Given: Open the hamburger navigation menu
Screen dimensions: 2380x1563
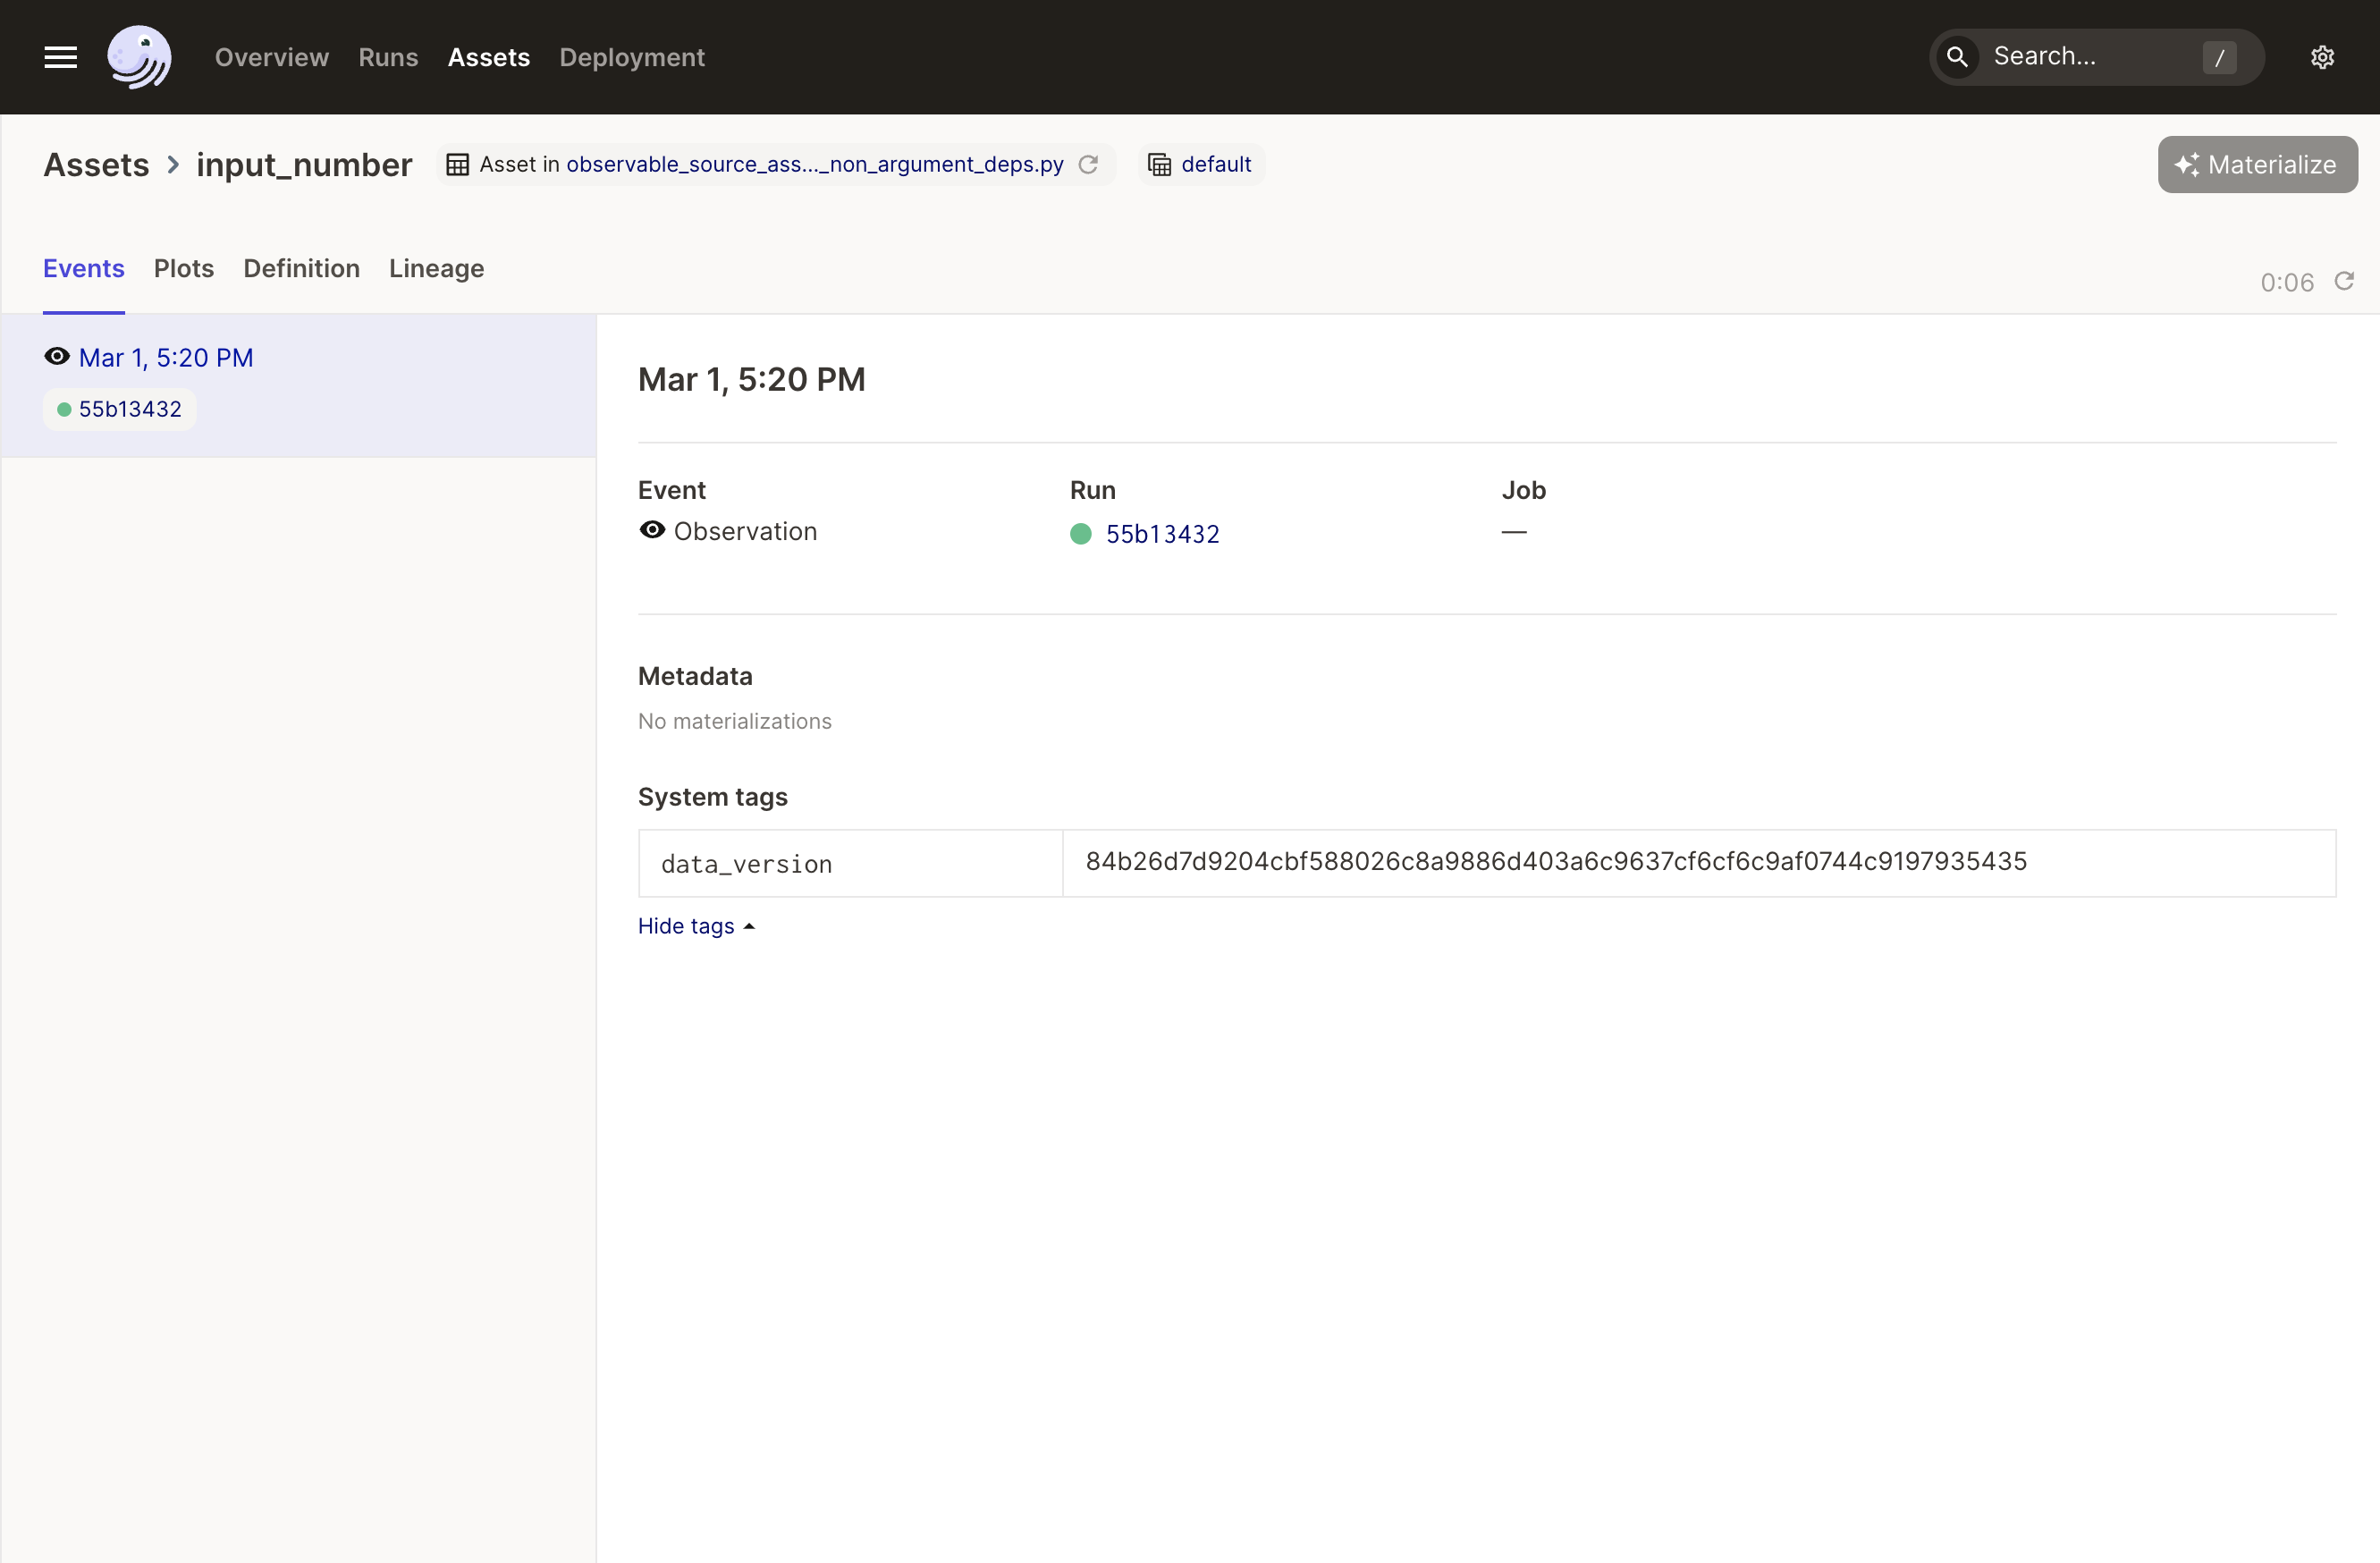Looking at the screenshot, I should coord(59,57).
